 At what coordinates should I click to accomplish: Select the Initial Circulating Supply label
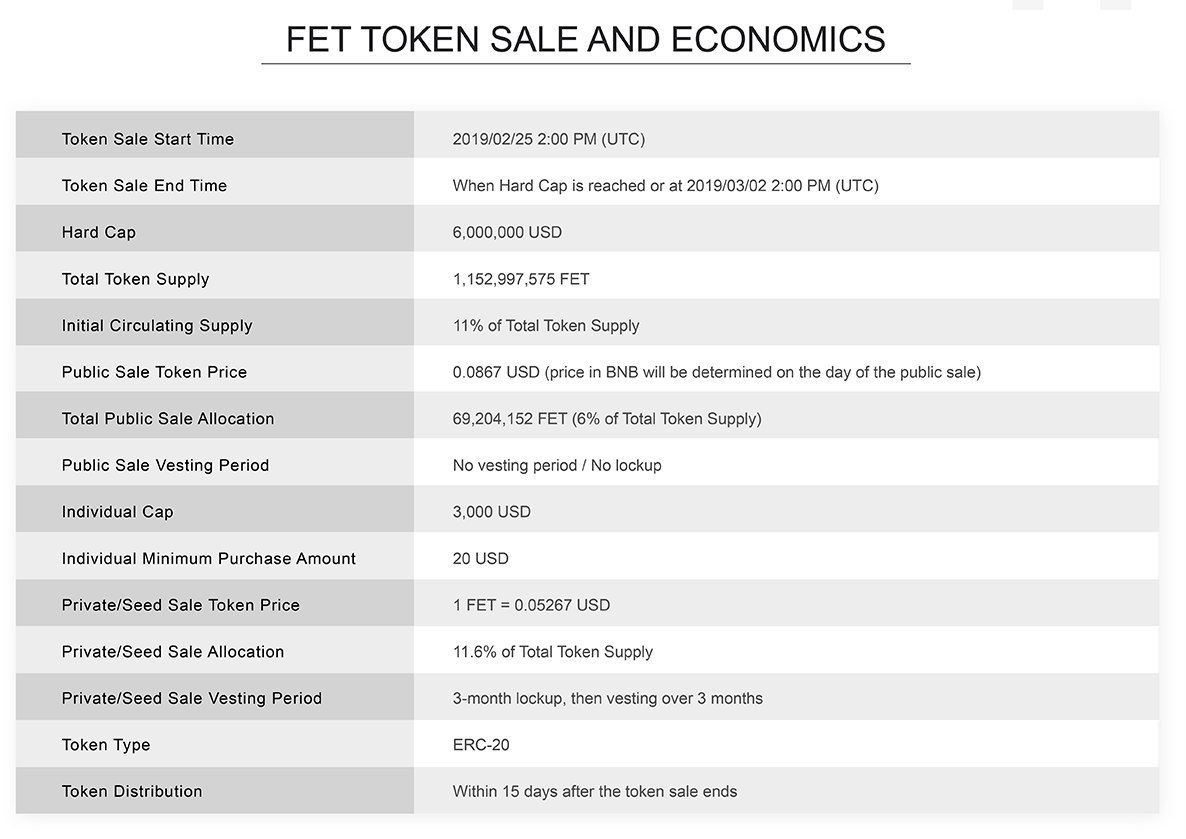click(157, 325)
